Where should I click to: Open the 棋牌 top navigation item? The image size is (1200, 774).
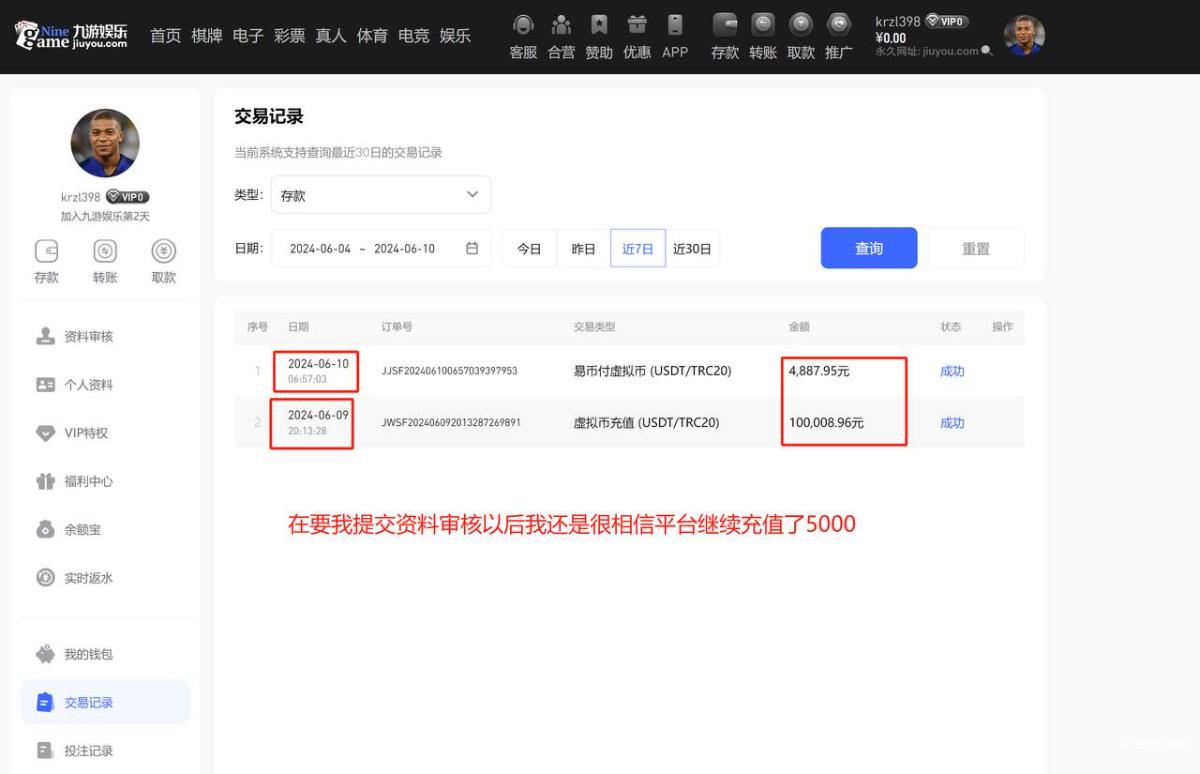(x=207, y=36)
